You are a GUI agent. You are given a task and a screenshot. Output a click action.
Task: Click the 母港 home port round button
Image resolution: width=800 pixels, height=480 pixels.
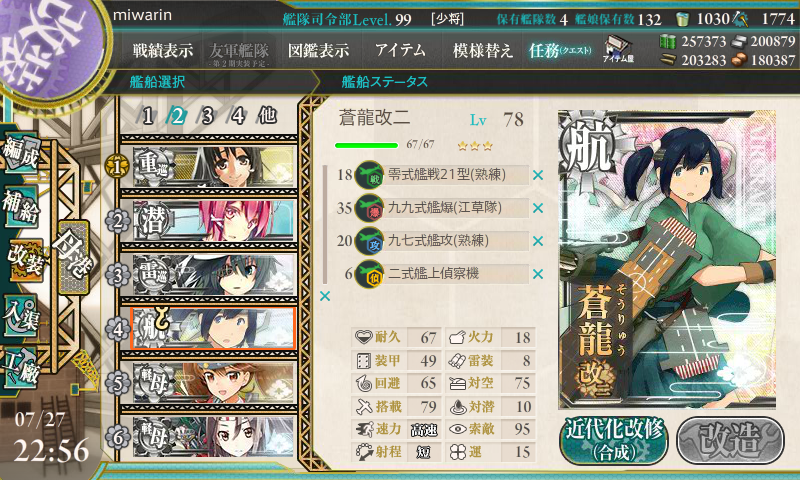point(72,256)
